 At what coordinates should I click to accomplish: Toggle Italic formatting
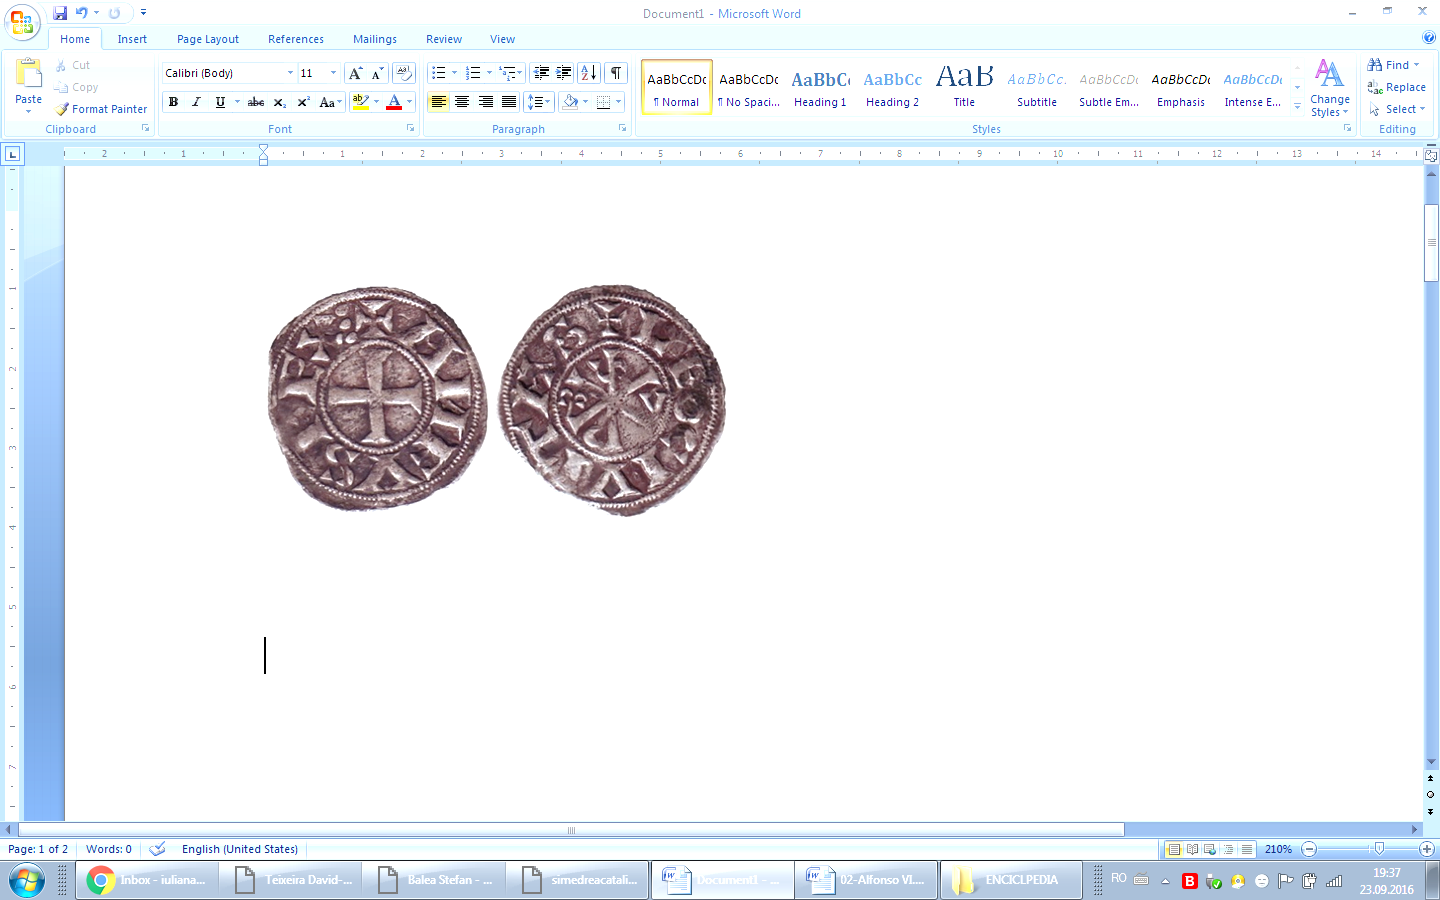pos(196,102)
